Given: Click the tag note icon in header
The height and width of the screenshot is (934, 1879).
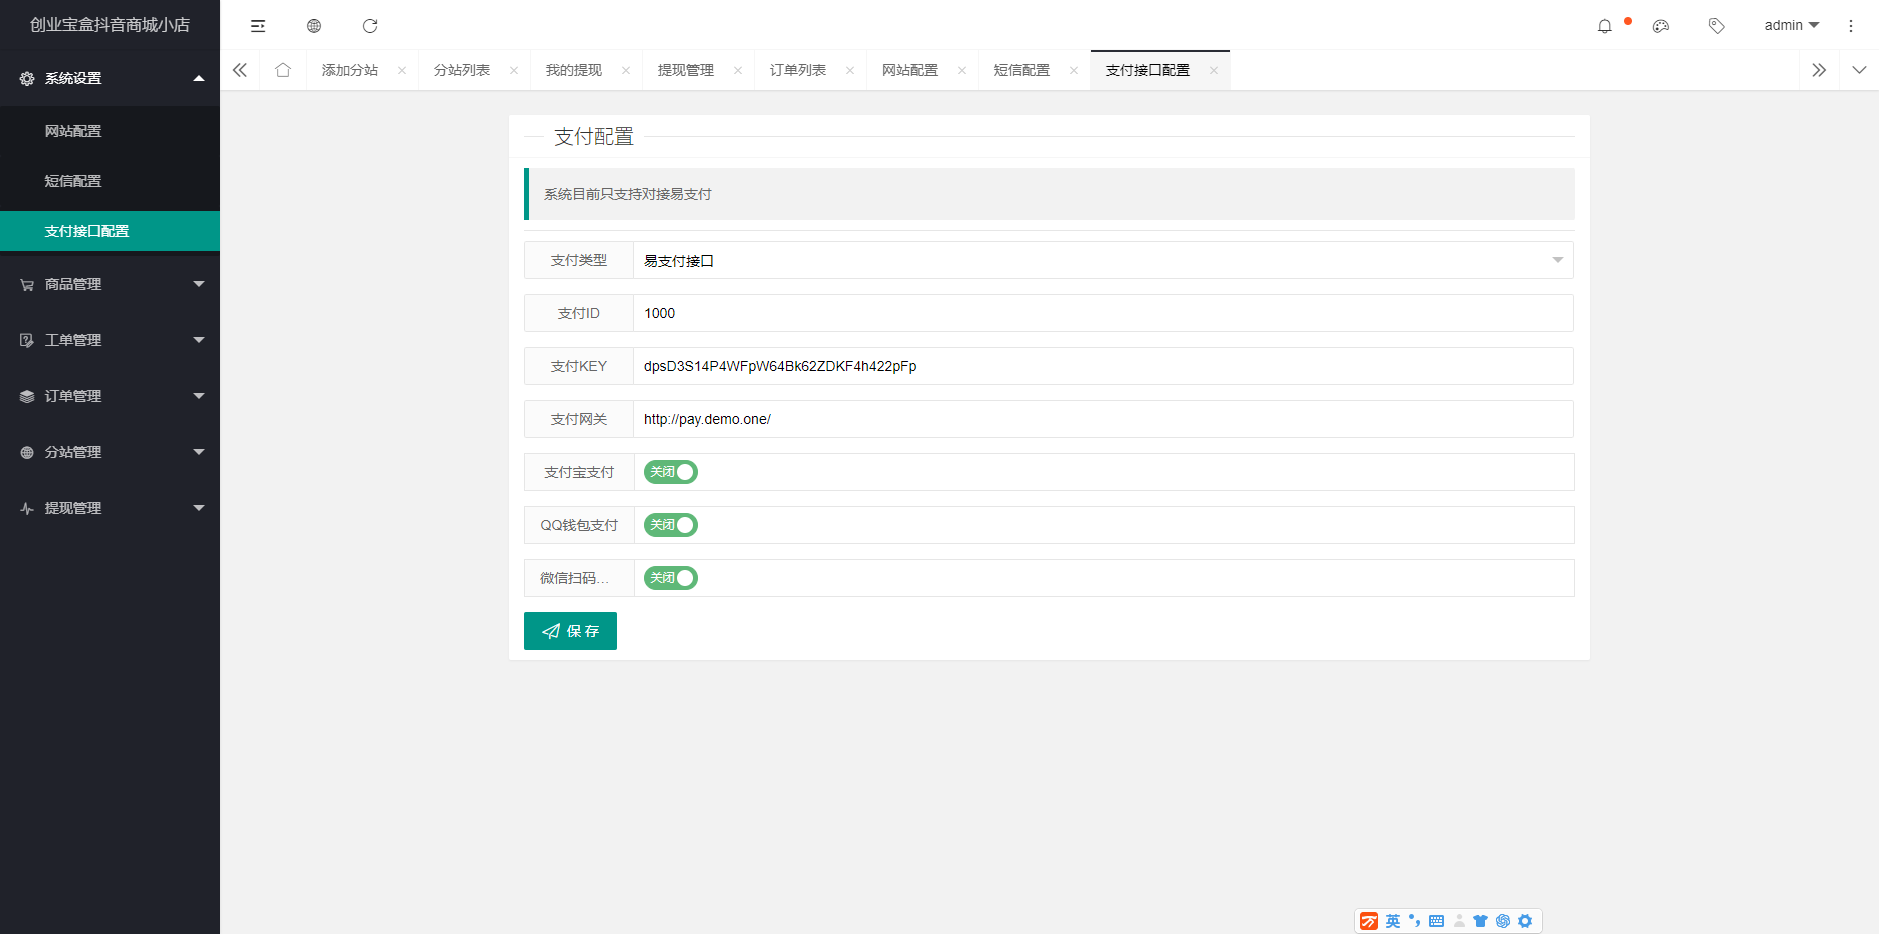Looking at the screenshot, I should point(1717,26).
